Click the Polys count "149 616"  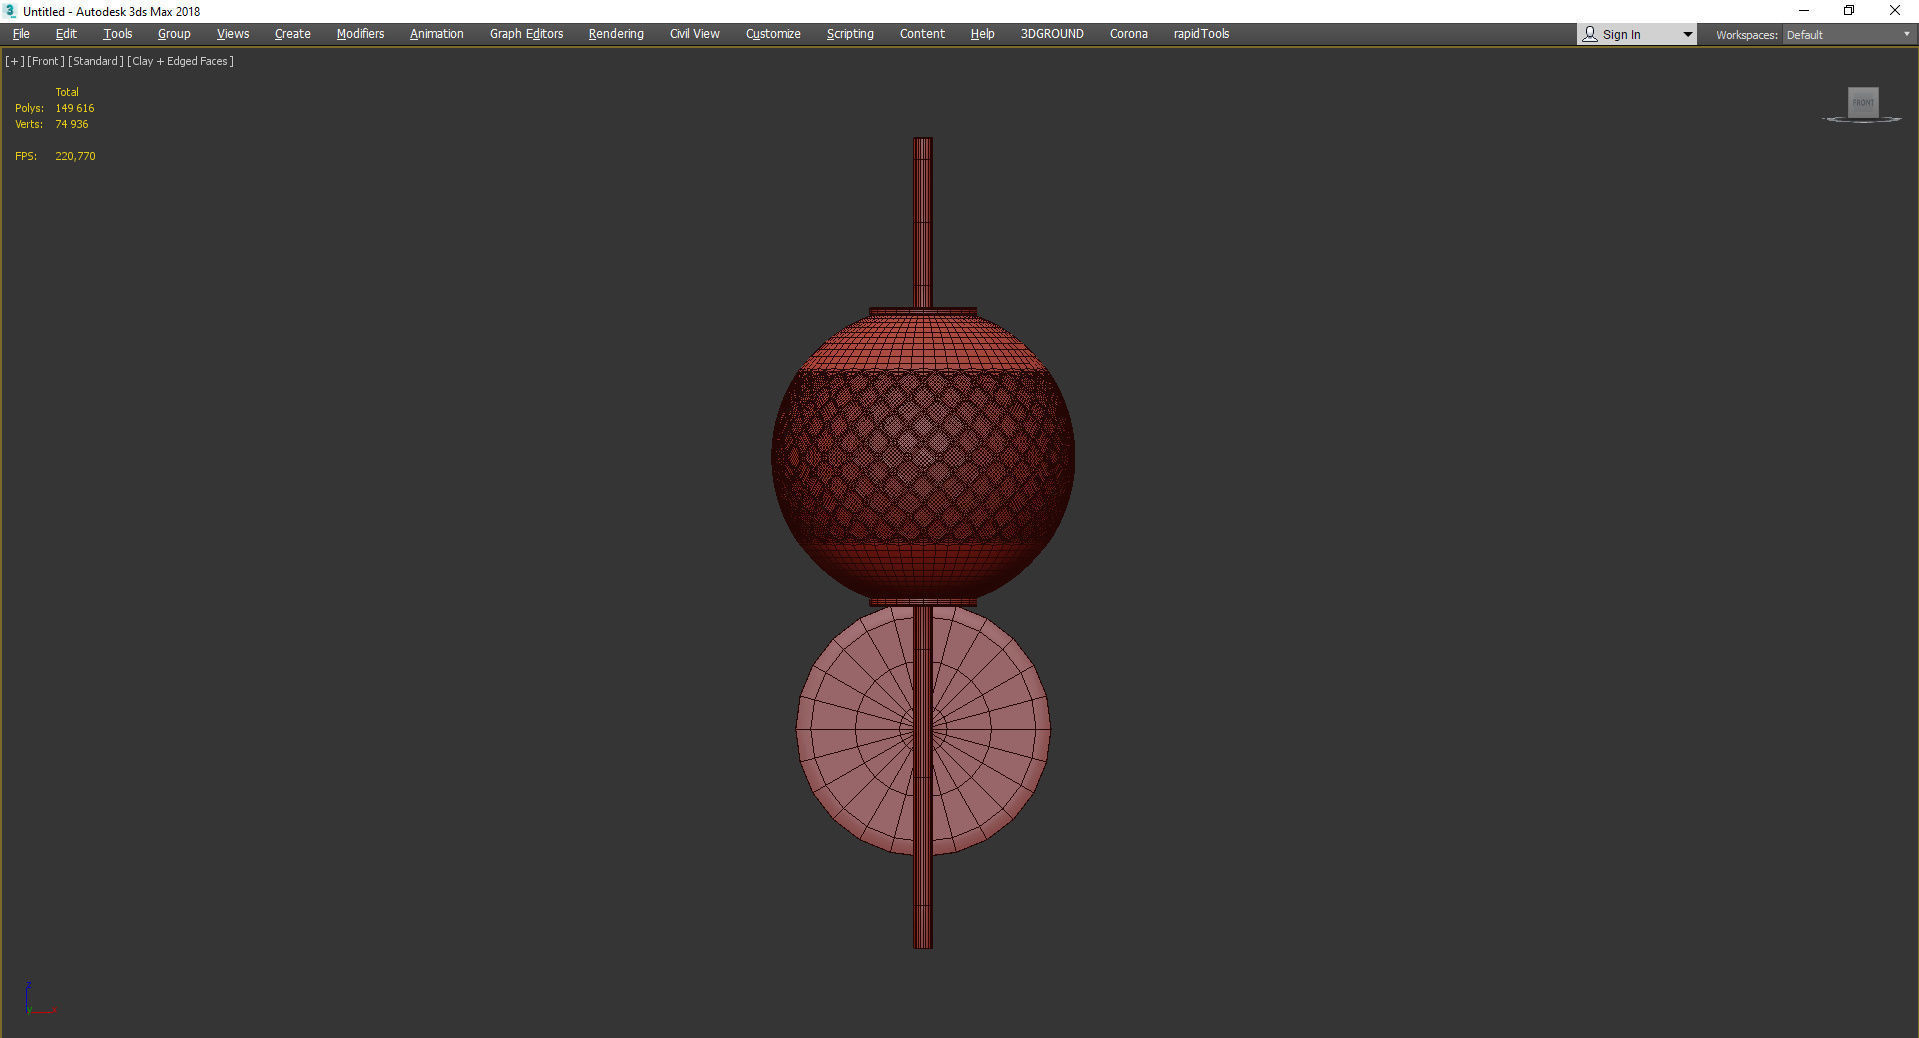75,108
